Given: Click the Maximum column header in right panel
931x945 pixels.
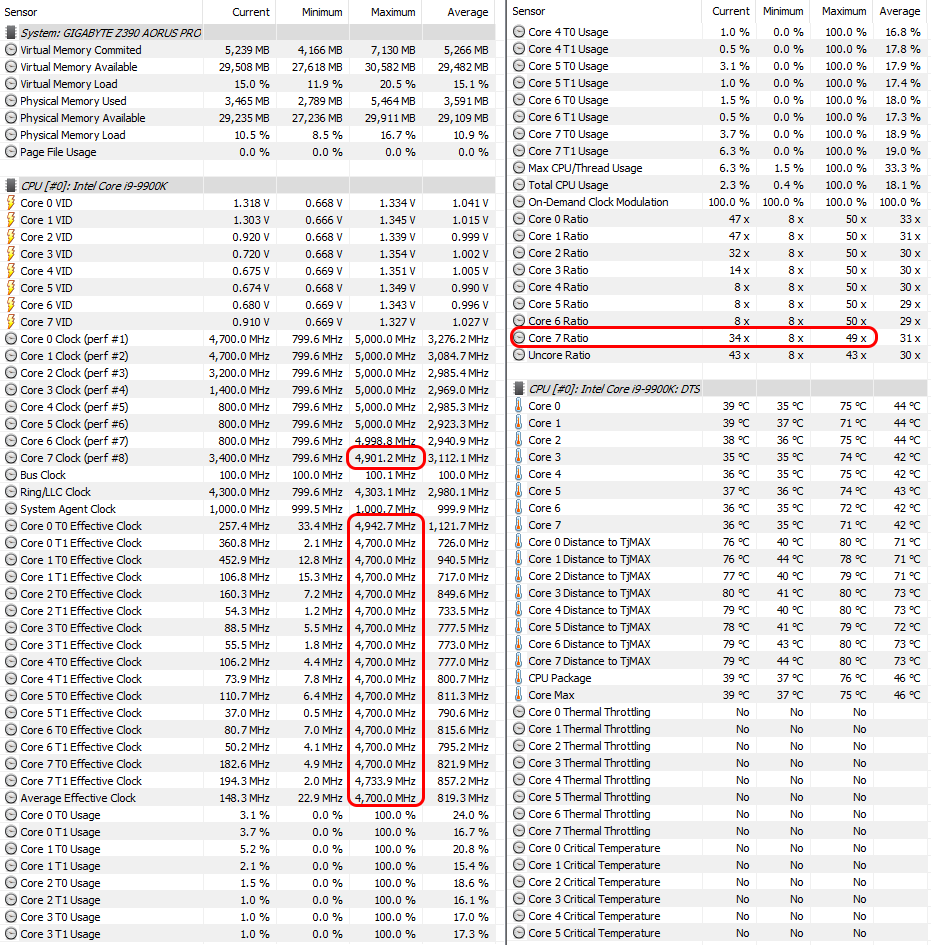Looking at the screenshot, I should pos(841,11).
